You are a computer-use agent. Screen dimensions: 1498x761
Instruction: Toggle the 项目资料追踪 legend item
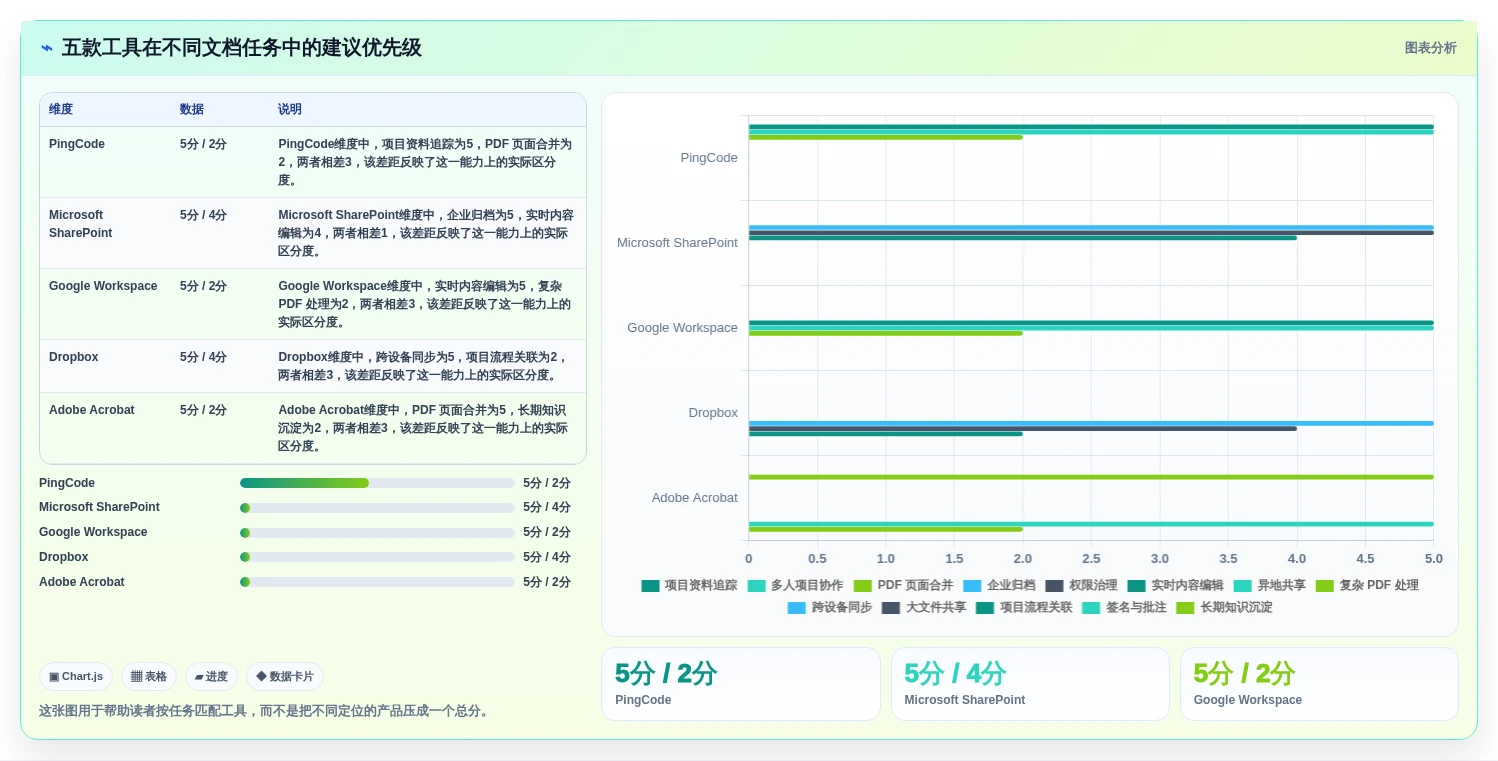pyautogui.click(x=689, y=585)
